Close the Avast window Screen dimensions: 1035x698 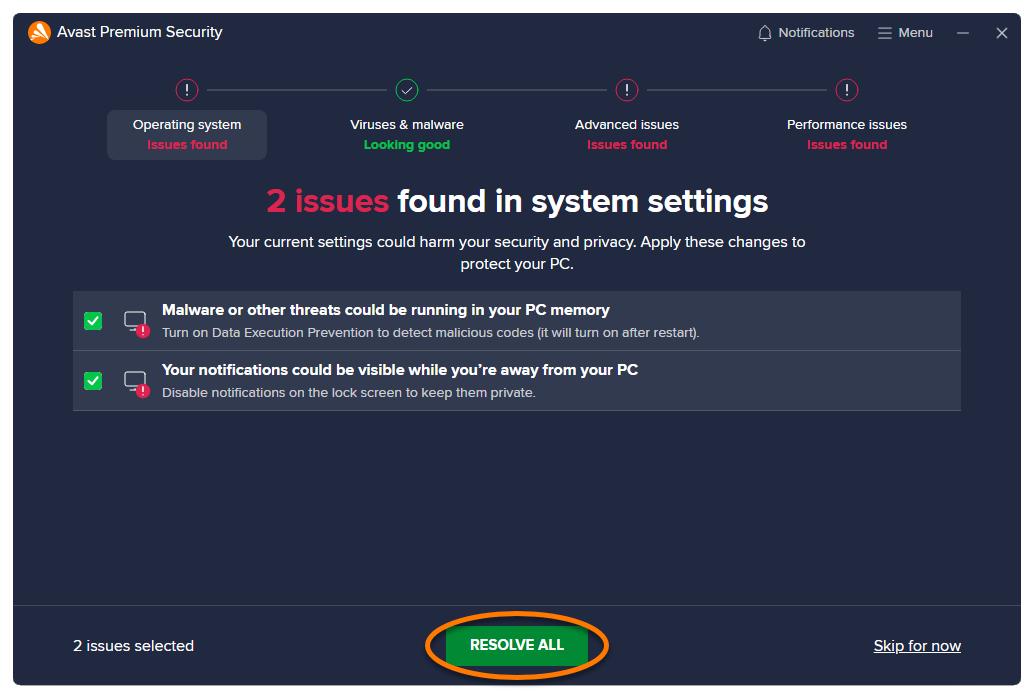click(x=1001, y=32)
